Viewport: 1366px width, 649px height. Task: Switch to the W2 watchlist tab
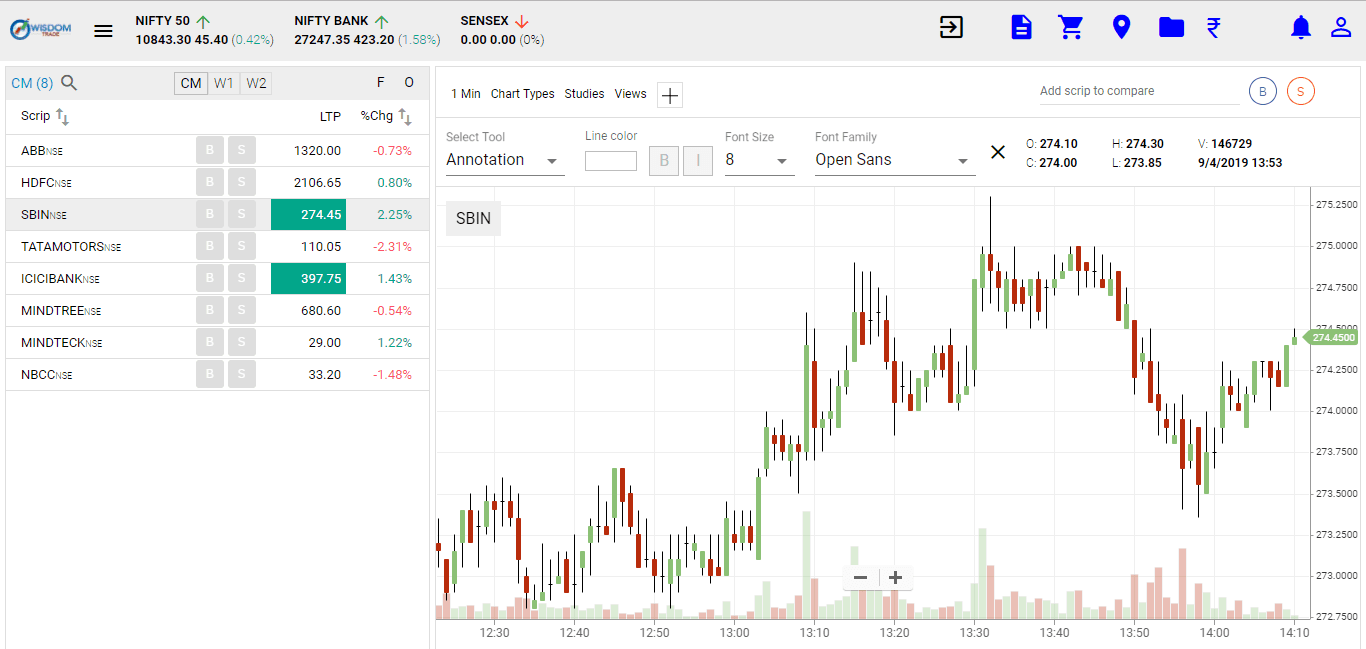pyautogui.click(x=255, y=83)
